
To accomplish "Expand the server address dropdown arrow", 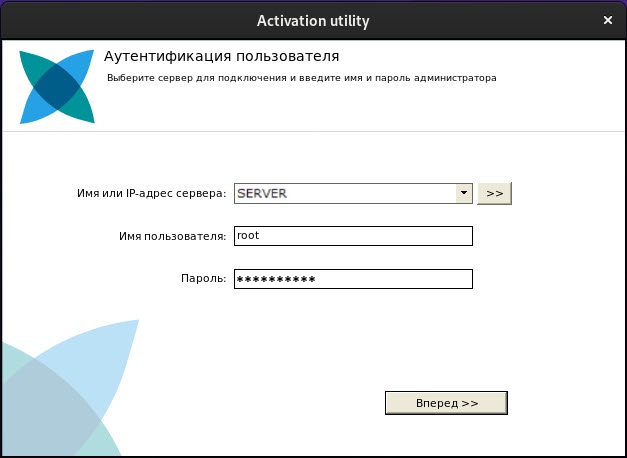I will [464, 193].
